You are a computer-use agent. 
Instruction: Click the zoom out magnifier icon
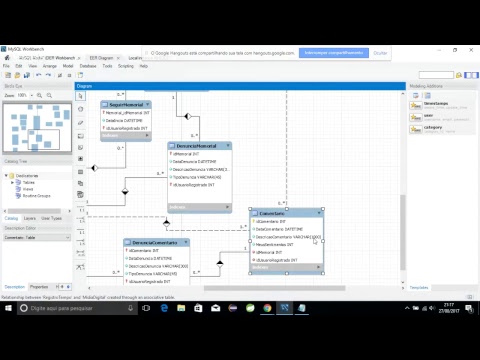tap(49, 95)
